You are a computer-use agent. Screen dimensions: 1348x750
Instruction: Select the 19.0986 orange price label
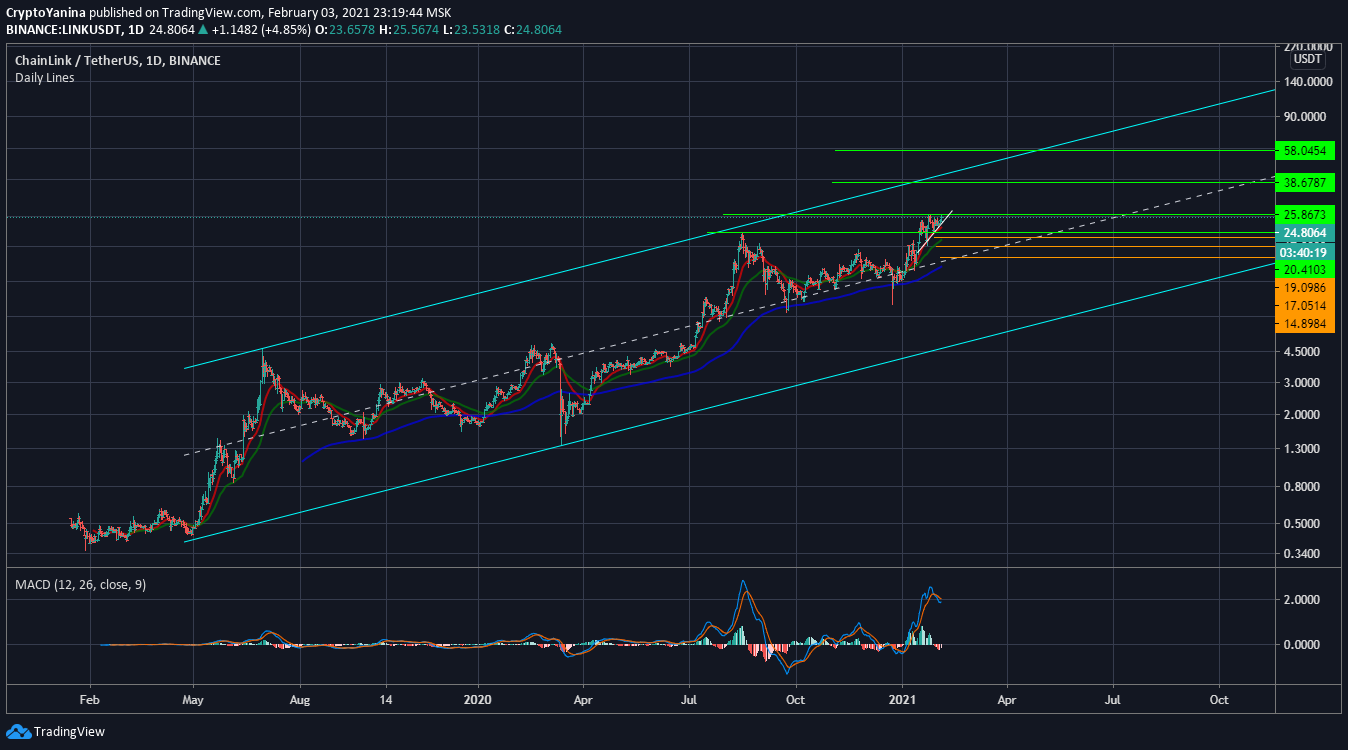point(1306,288)
